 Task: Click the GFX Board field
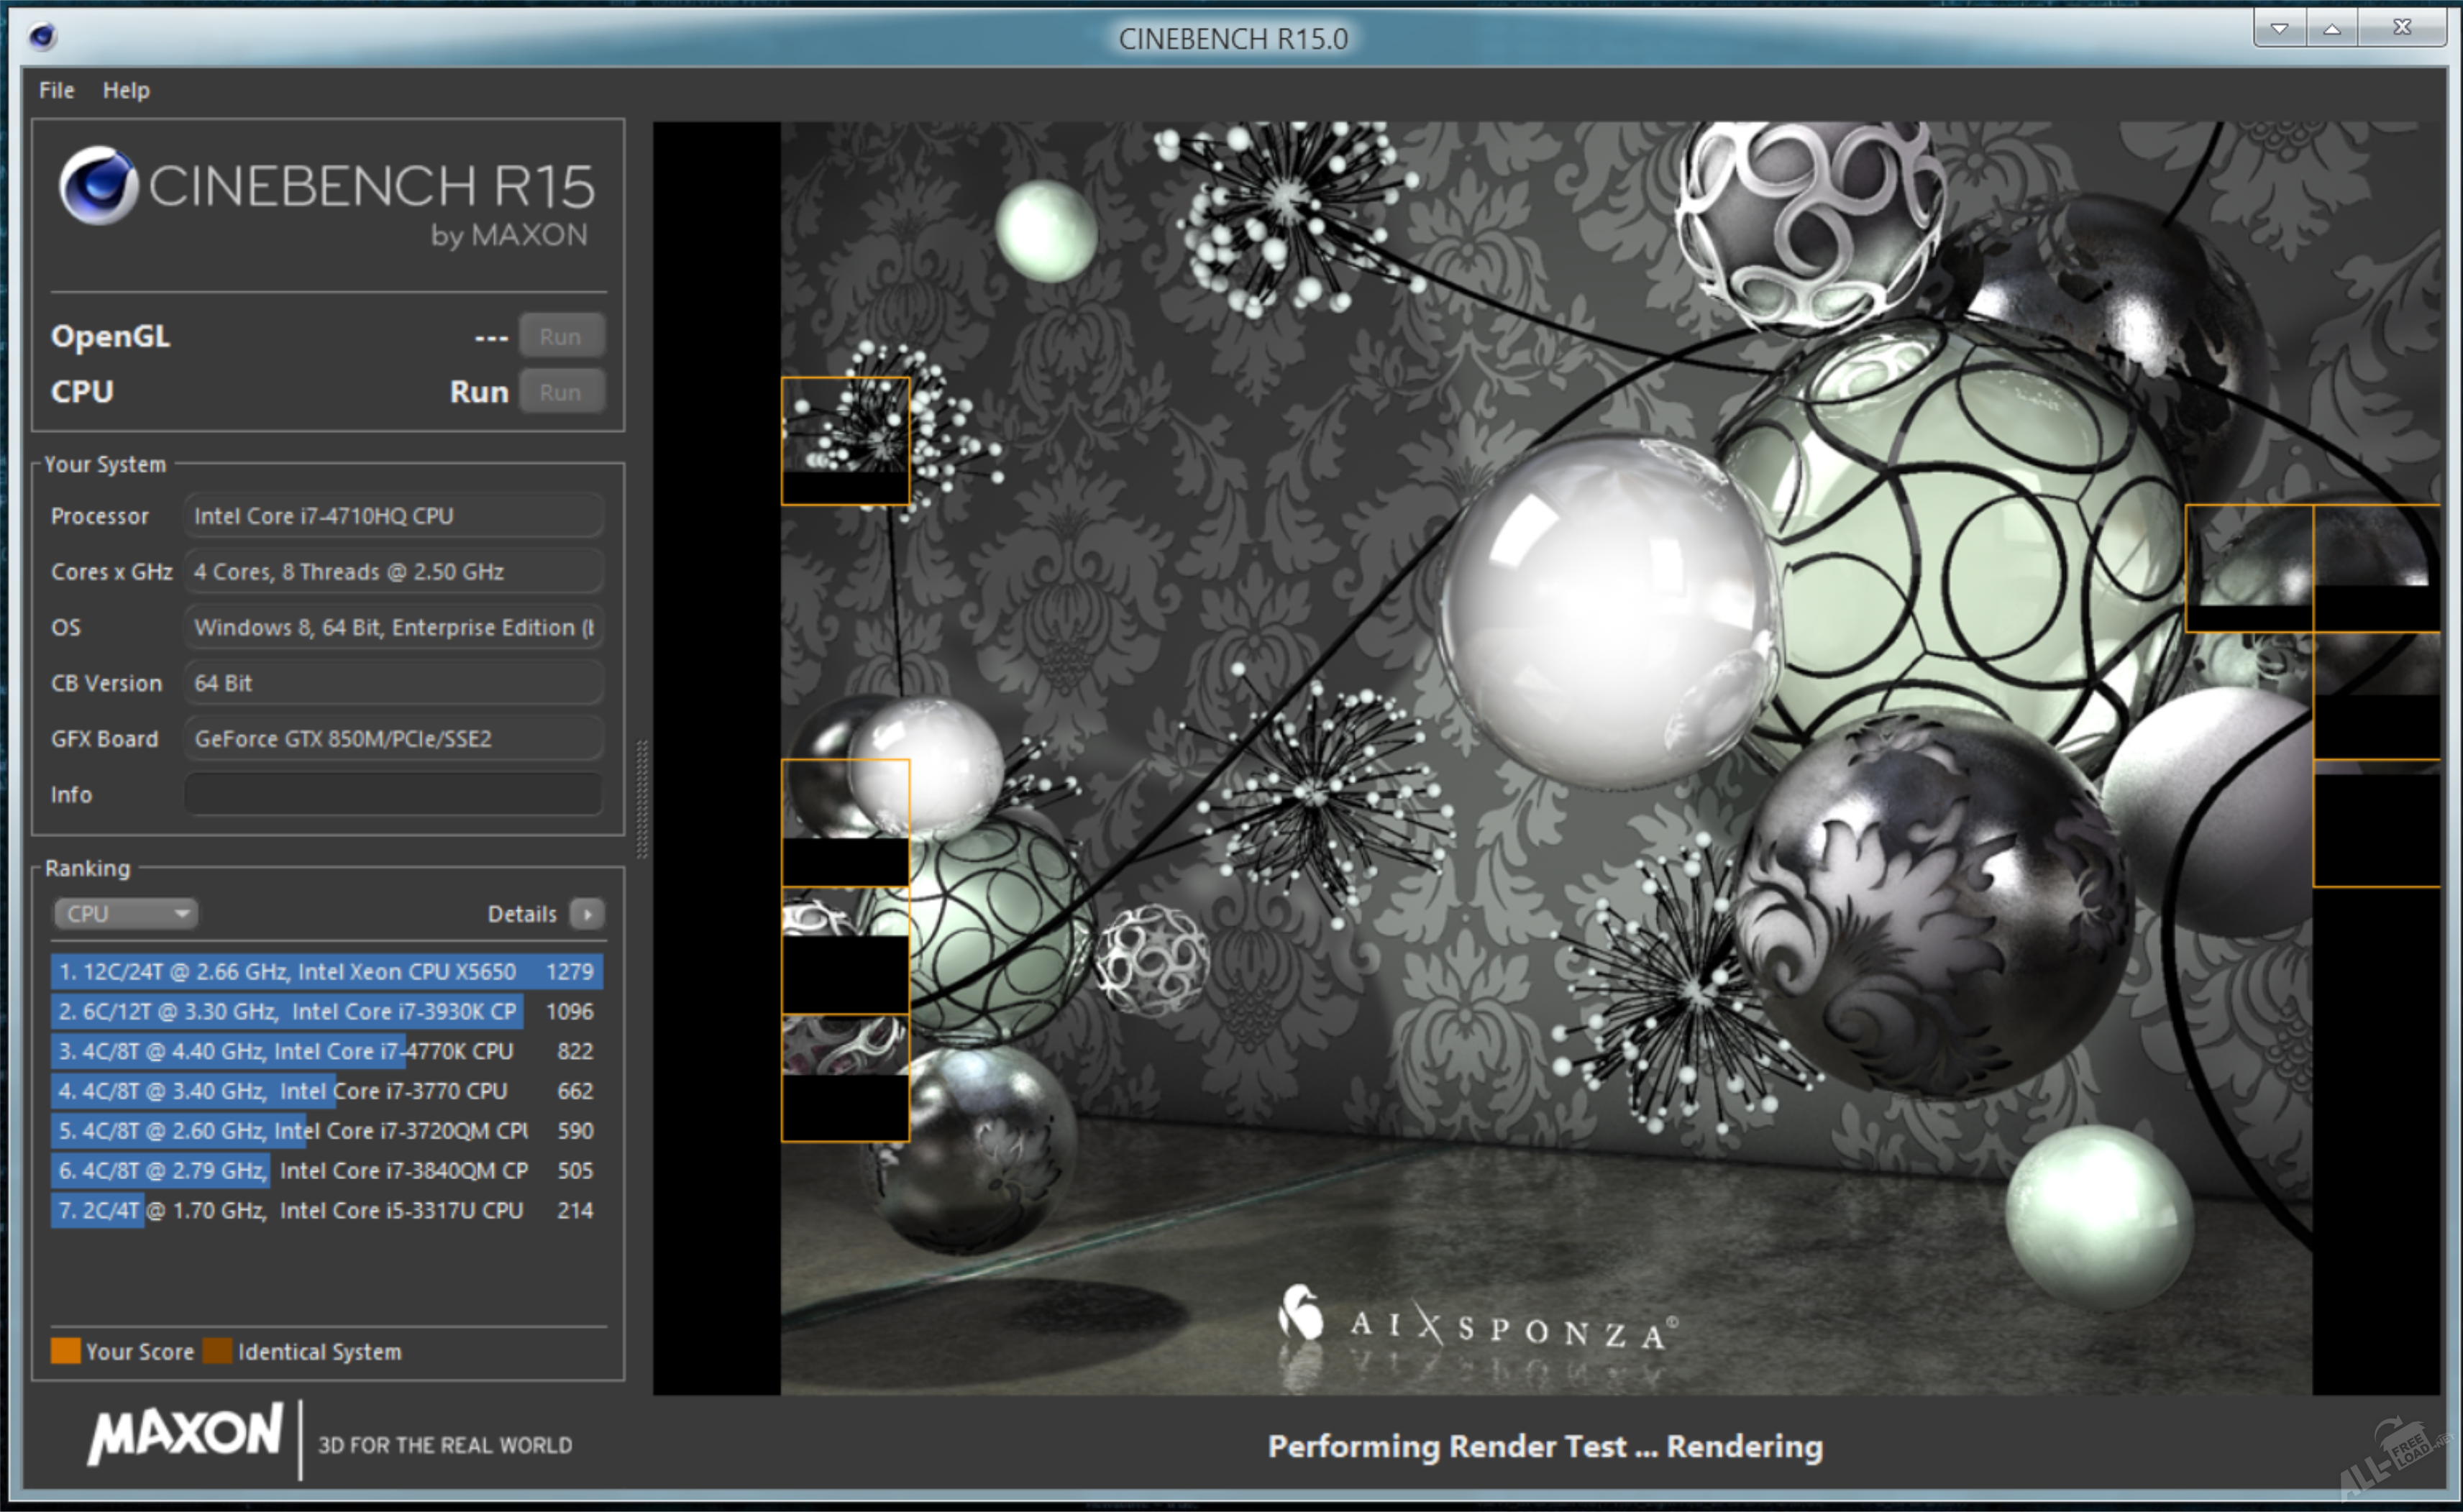pos(393,739)
